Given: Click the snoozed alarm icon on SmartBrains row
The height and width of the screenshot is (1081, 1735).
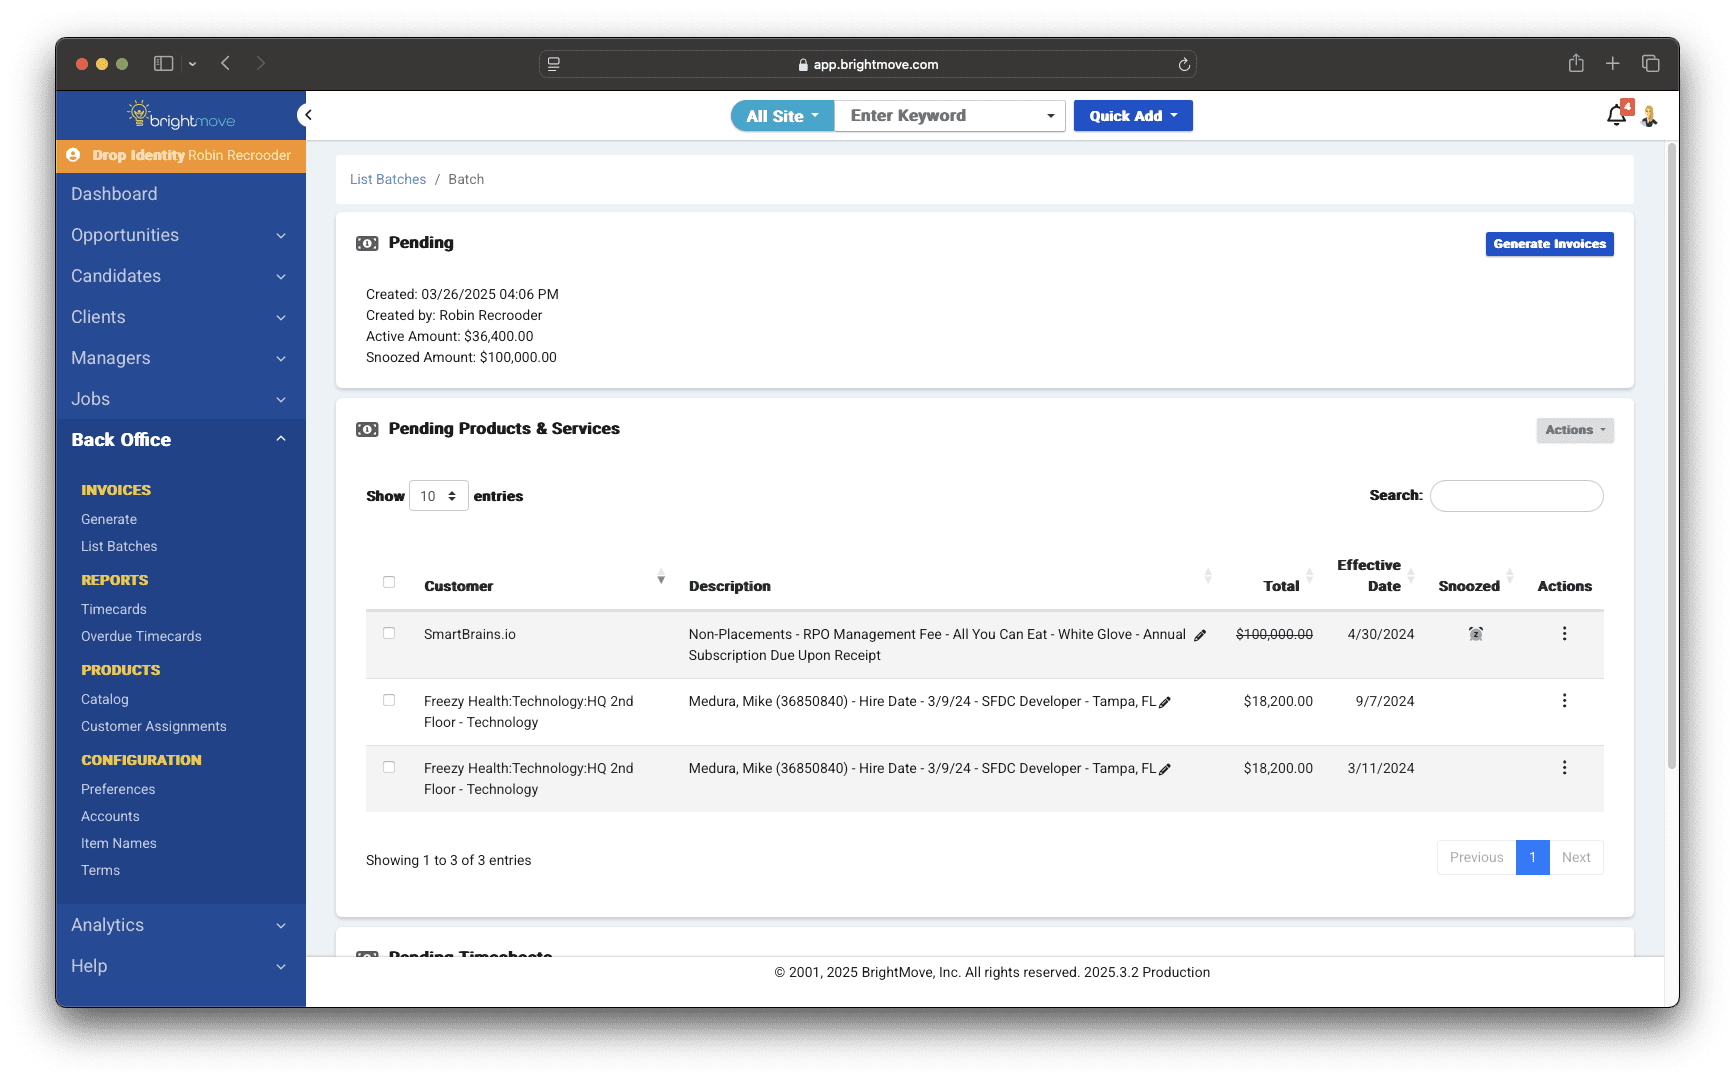Looking at the screenshot, I should [1475, 633].
